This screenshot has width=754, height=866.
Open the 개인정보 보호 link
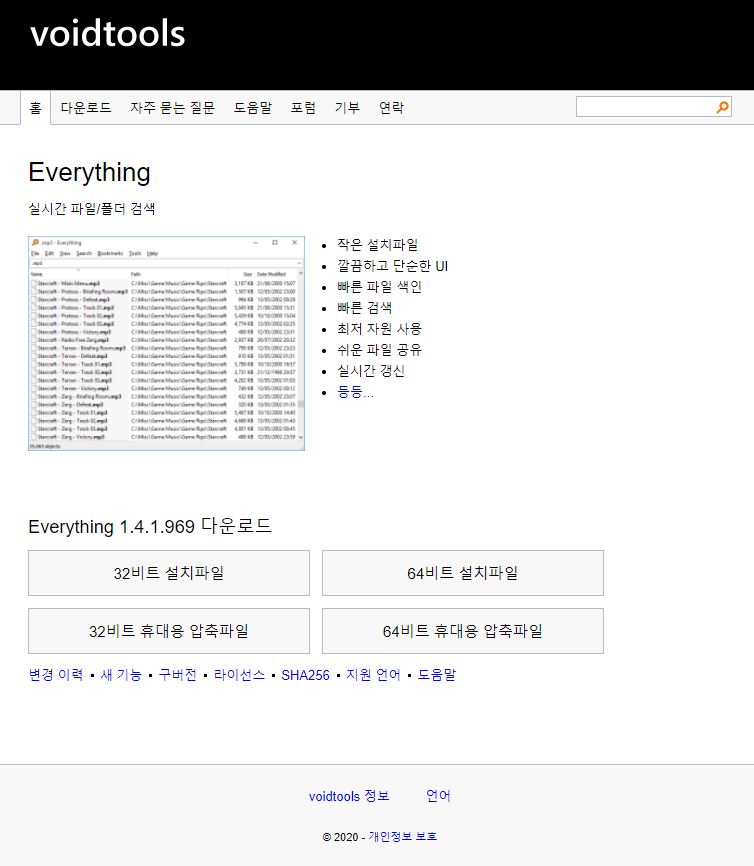(403, 837)
